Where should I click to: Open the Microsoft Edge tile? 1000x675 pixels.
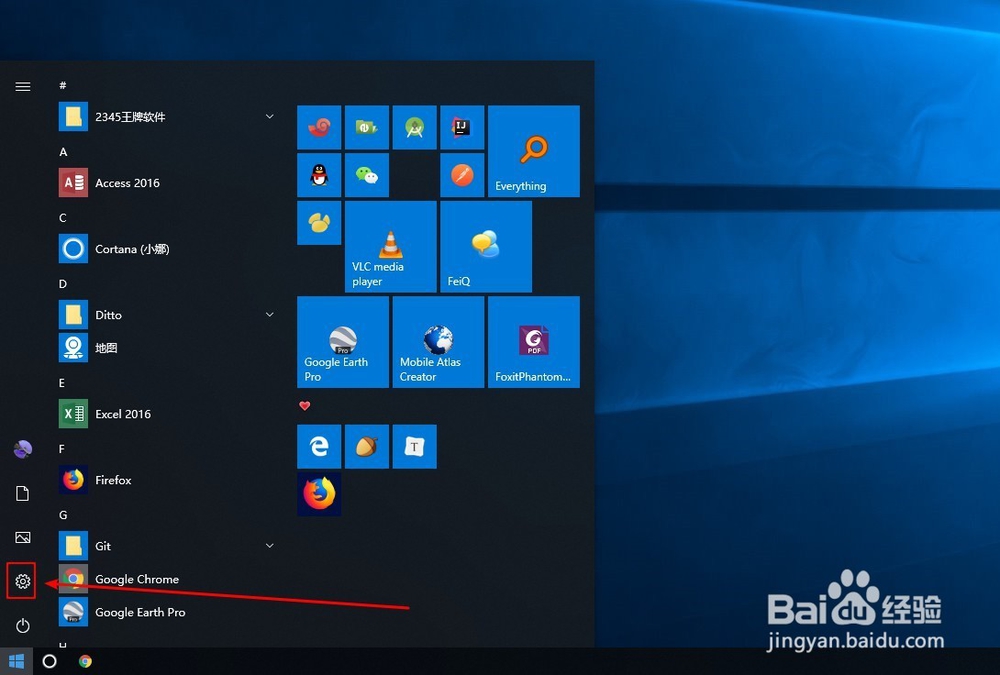(319, 447)
